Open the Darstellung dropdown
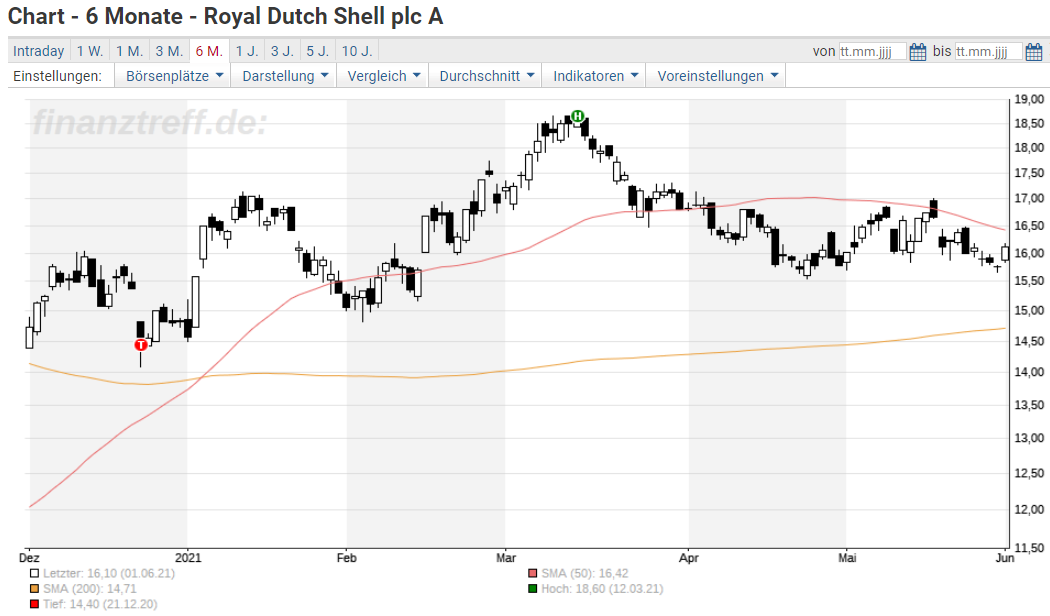Screen dimensions: 1050x616 pyautogui.click(x=285, y=76)
